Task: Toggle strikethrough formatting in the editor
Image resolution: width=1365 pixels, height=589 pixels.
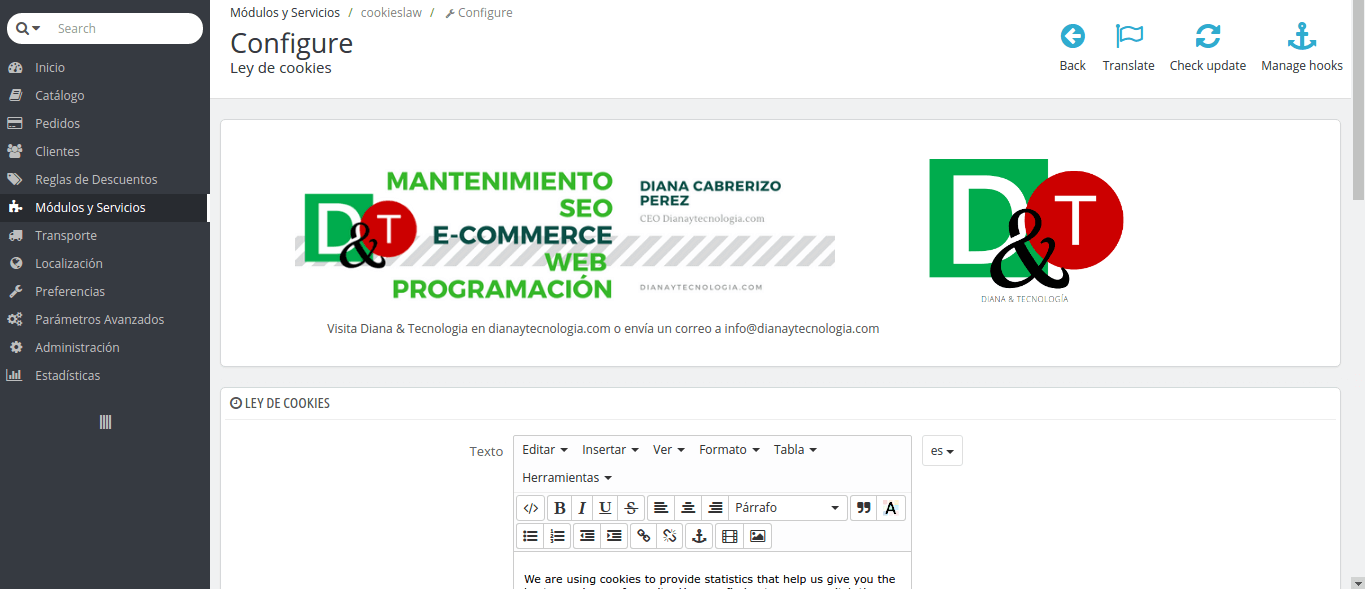Action: (630, 508)
